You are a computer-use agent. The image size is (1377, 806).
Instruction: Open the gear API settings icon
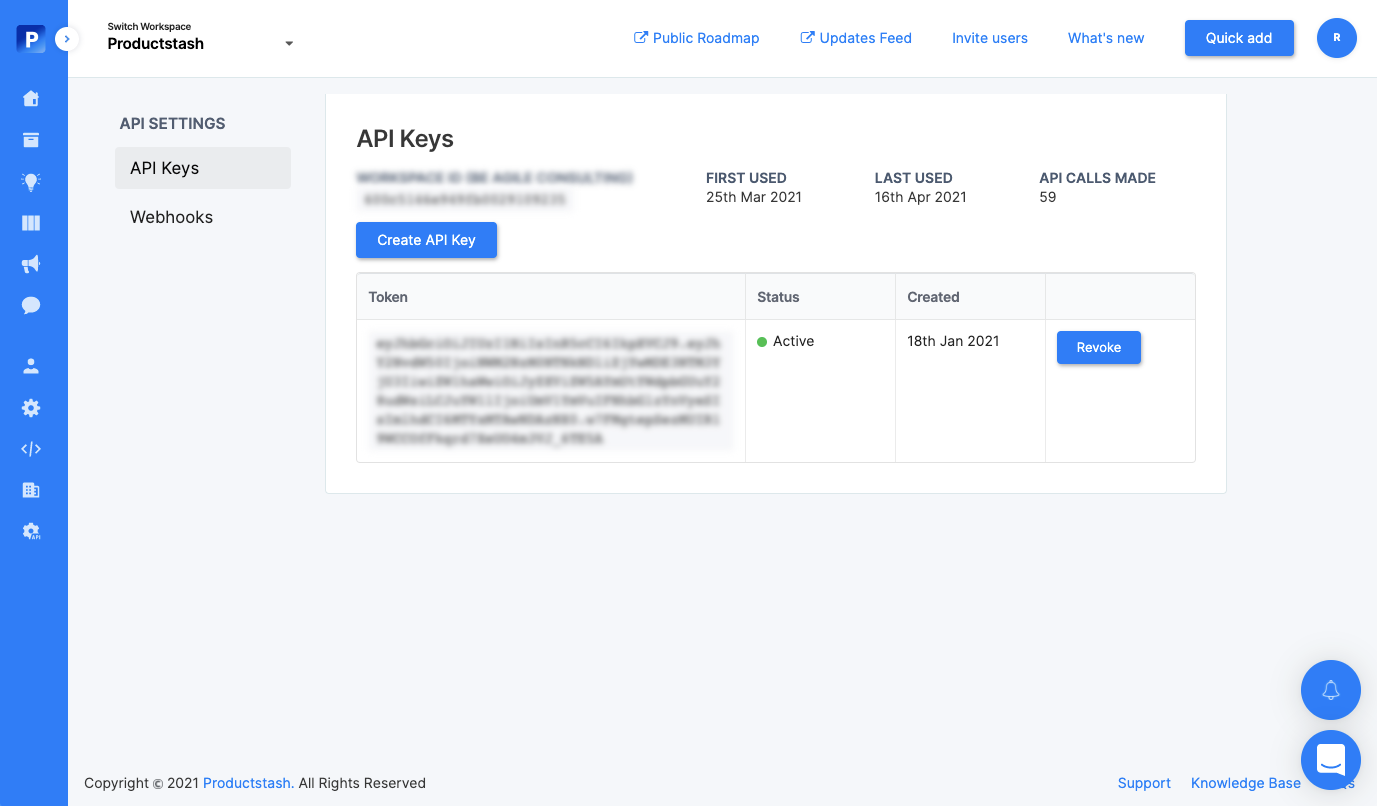(31, 531)
